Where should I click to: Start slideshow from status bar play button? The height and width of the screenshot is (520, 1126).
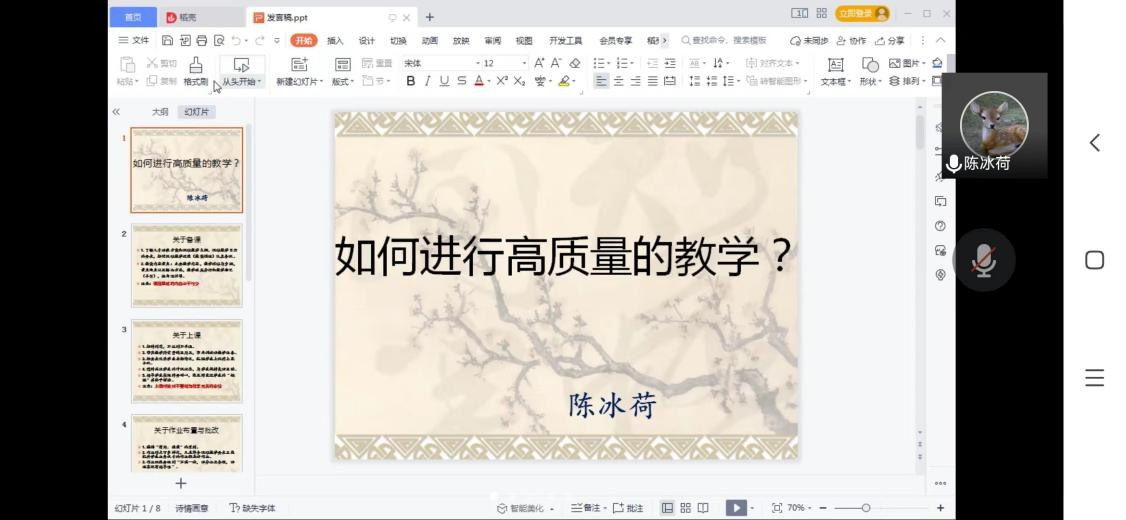(736, 508)
